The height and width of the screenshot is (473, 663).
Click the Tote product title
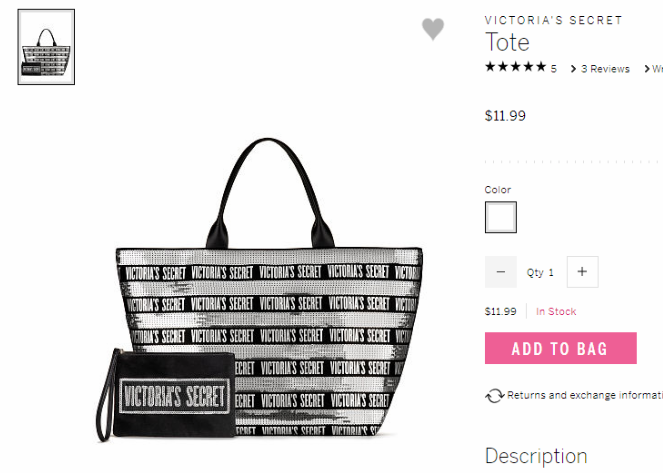coord(507,42)
